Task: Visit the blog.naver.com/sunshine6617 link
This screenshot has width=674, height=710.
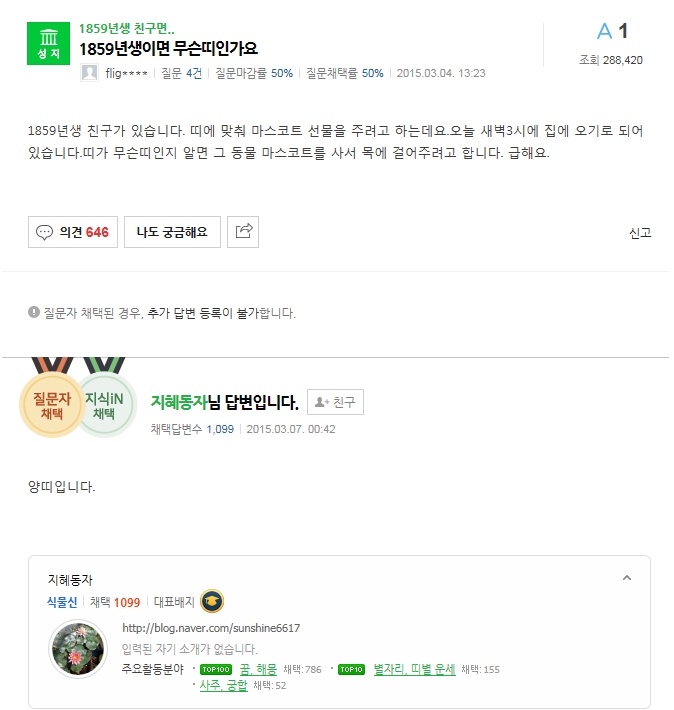Action: coord(211,628)
